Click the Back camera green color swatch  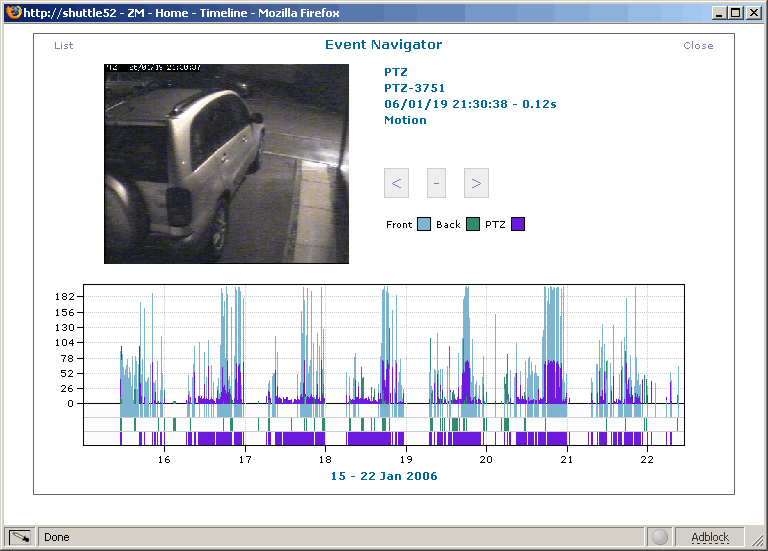coord(473,224)
